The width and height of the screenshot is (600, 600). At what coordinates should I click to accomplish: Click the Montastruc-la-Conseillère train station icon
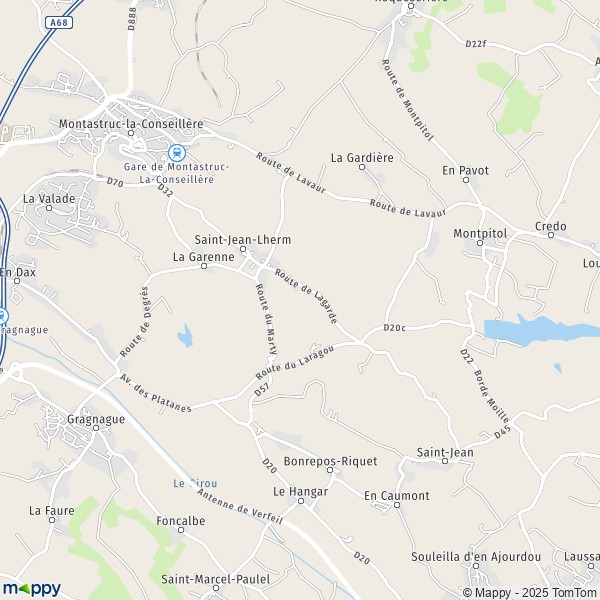click(x=177, y=153)
